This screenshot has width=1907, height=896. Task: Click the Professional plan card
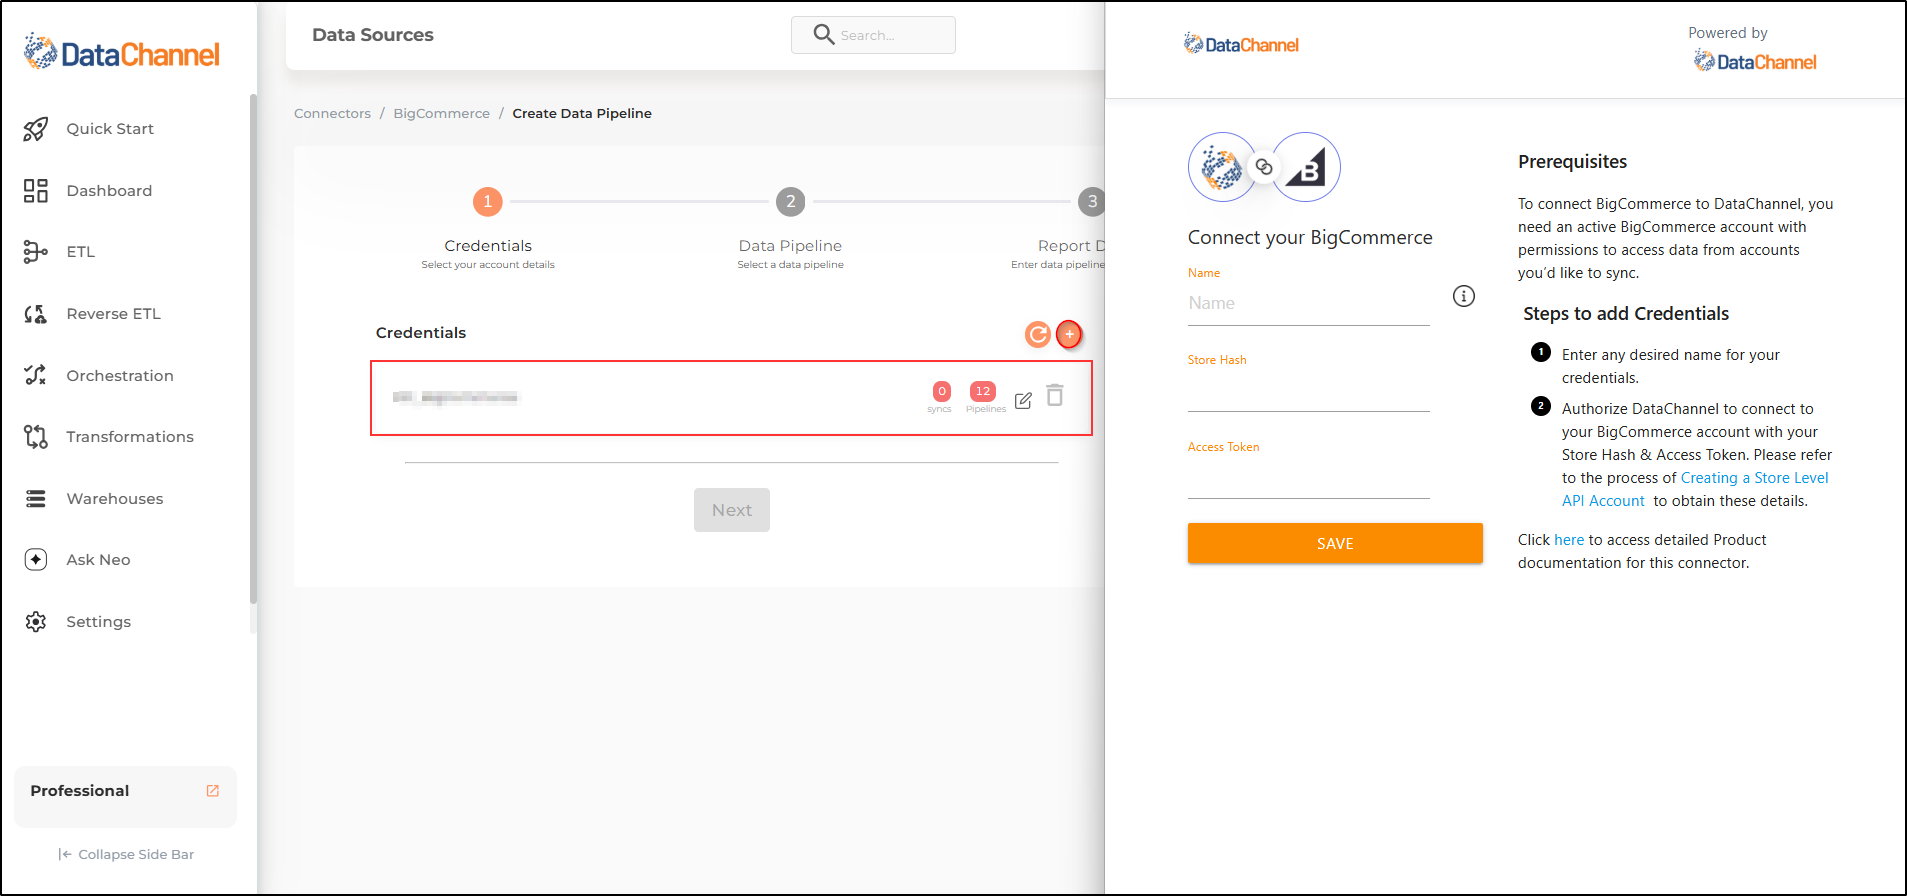tap(125, 797)
